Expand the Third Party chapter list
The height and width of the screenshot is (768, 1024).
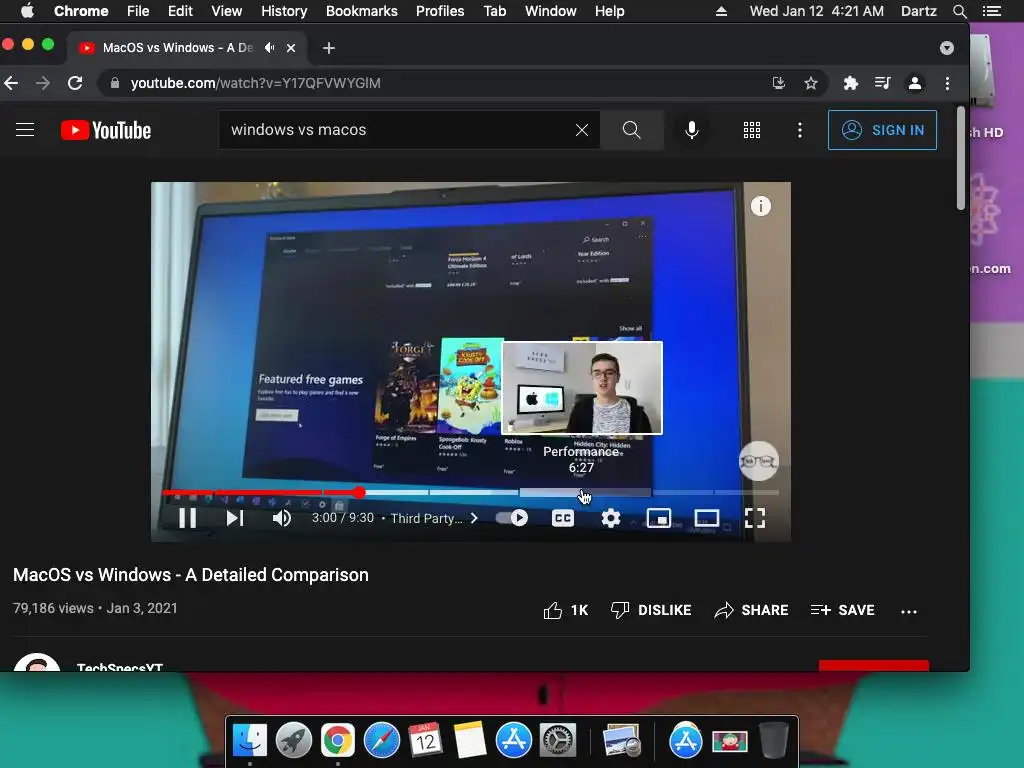coord(434,518)
